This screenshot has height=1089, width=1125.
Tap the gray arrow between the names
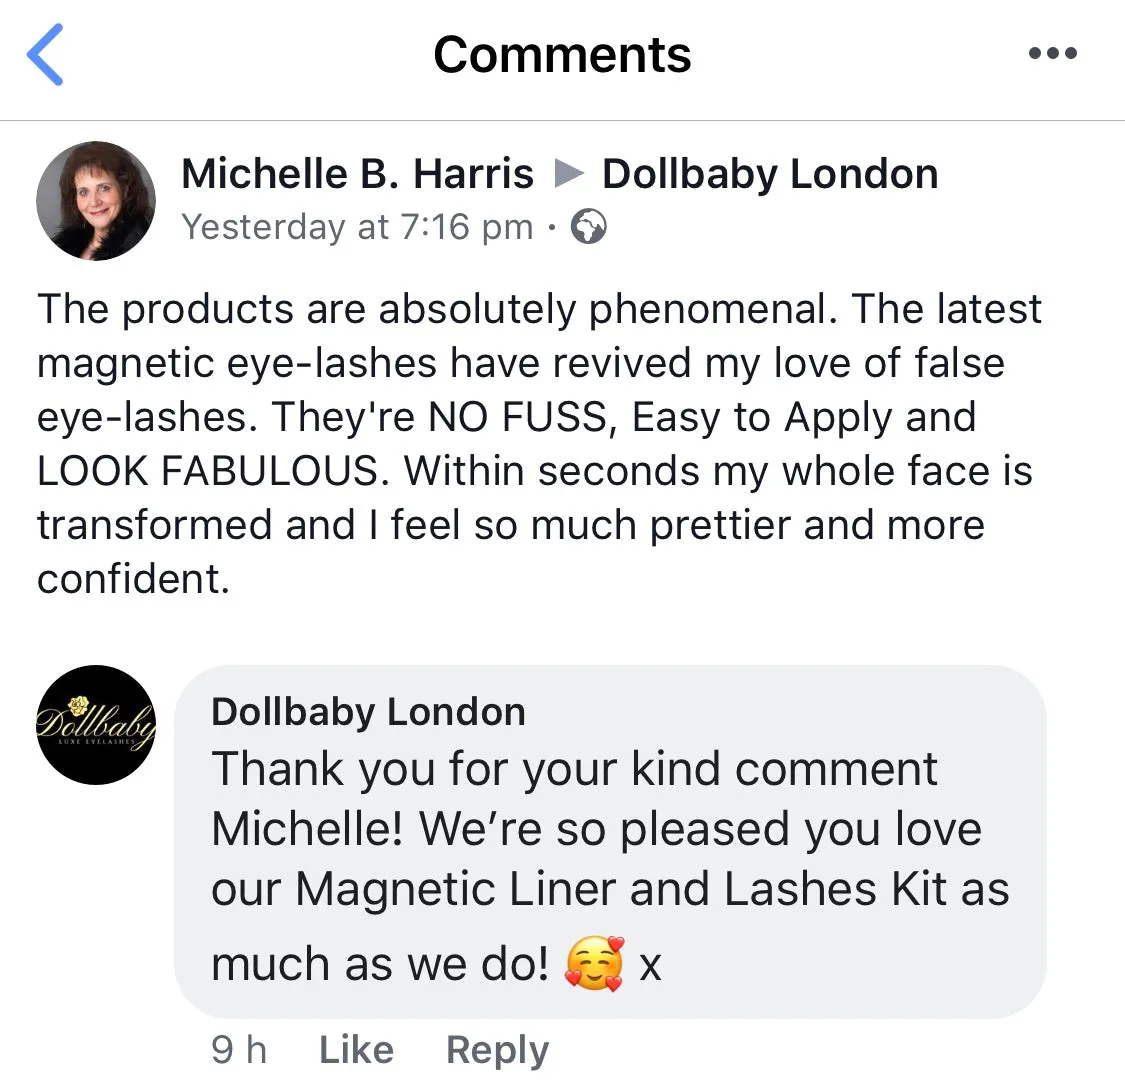click(x=569, y=174)
